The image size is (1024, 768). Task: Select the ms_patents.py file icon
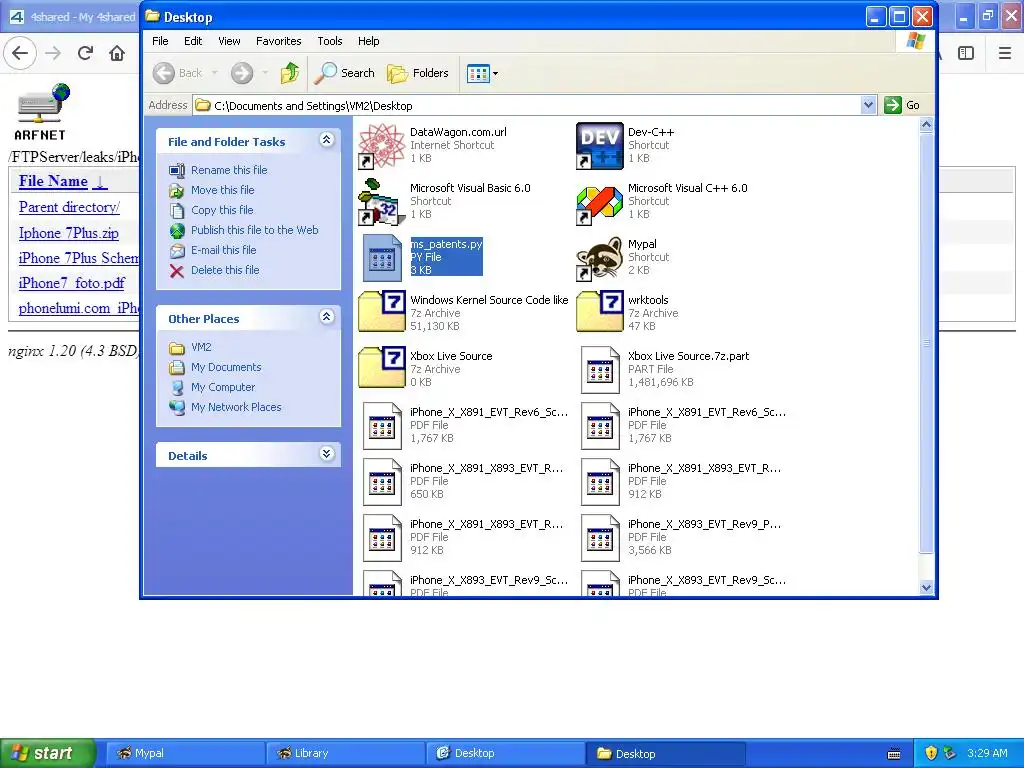click(382, 257)
